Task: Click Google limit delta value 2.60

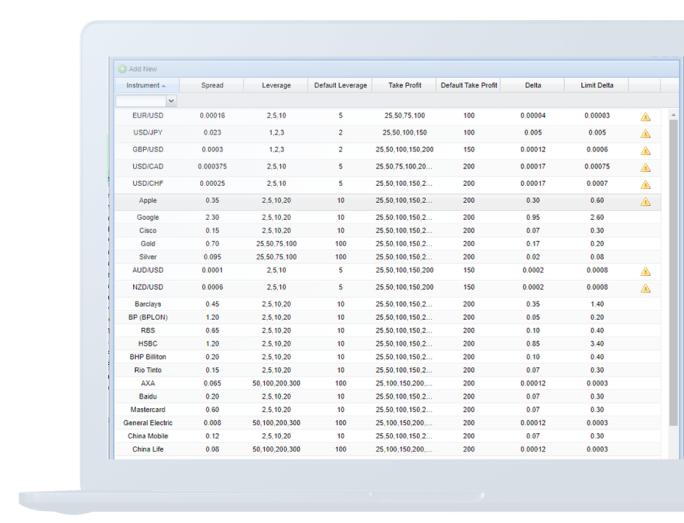Action: click(597, 217)
